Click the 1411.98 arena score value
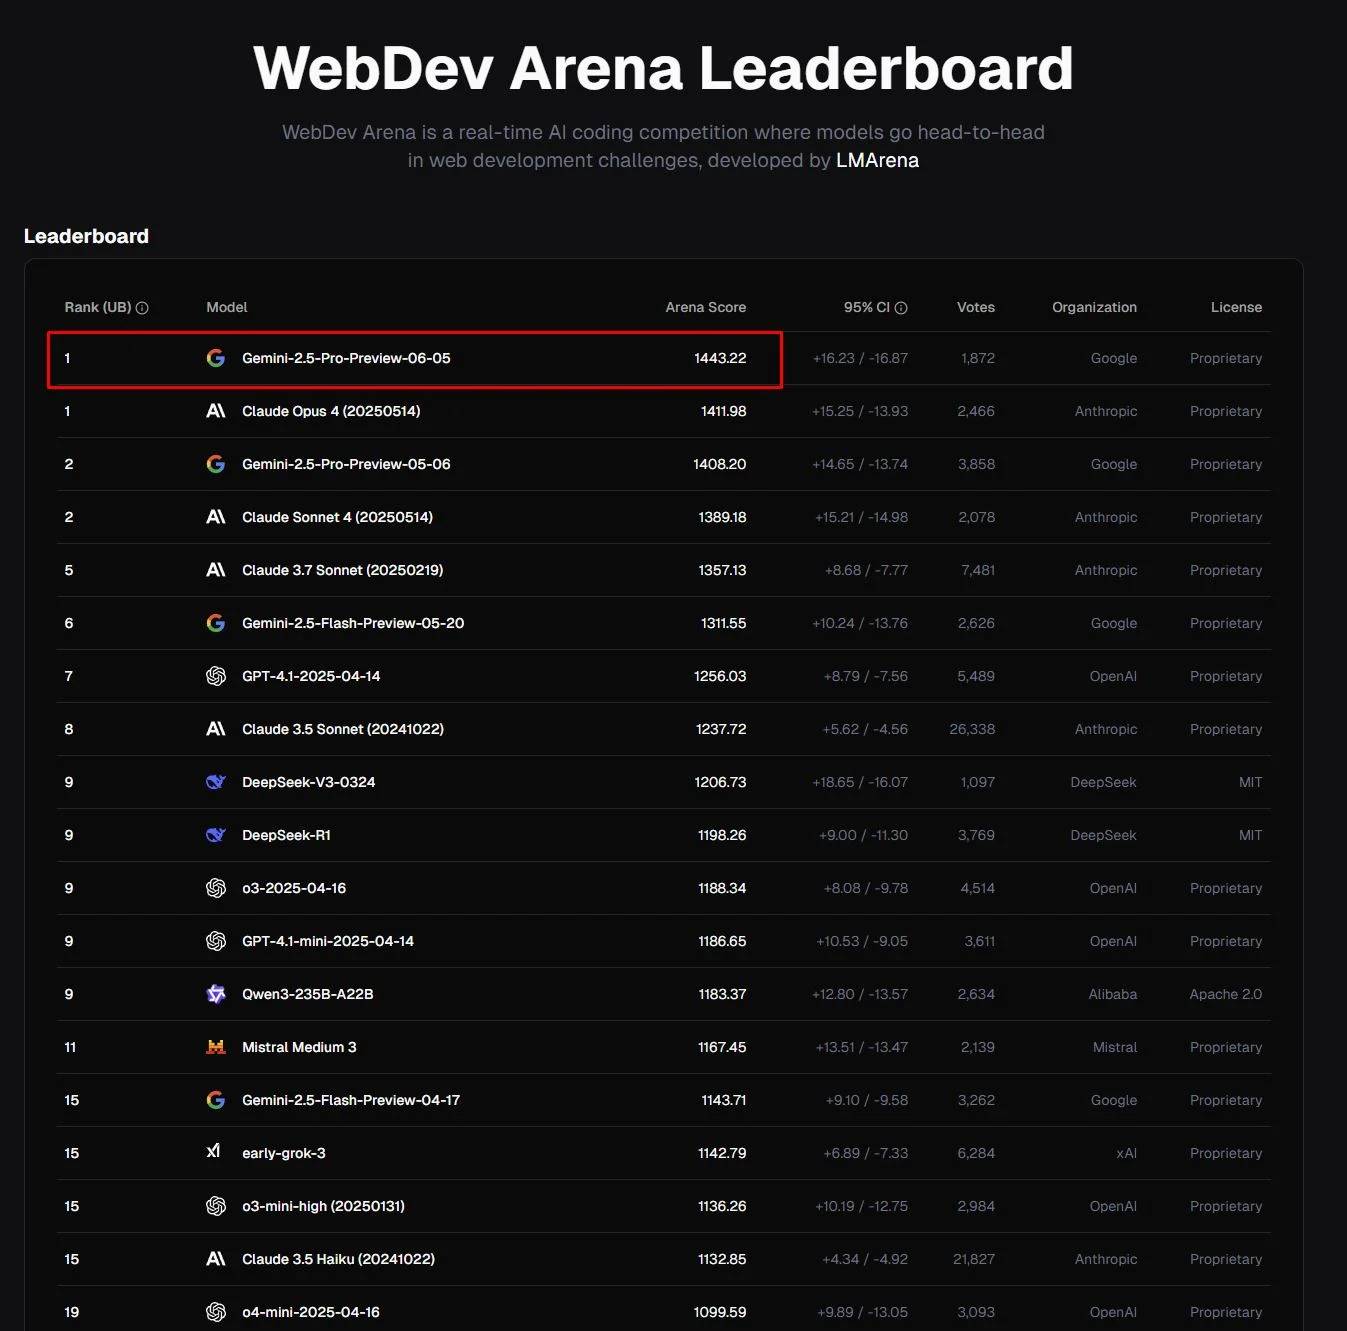1347x1331 pixels. click(723, 411)
